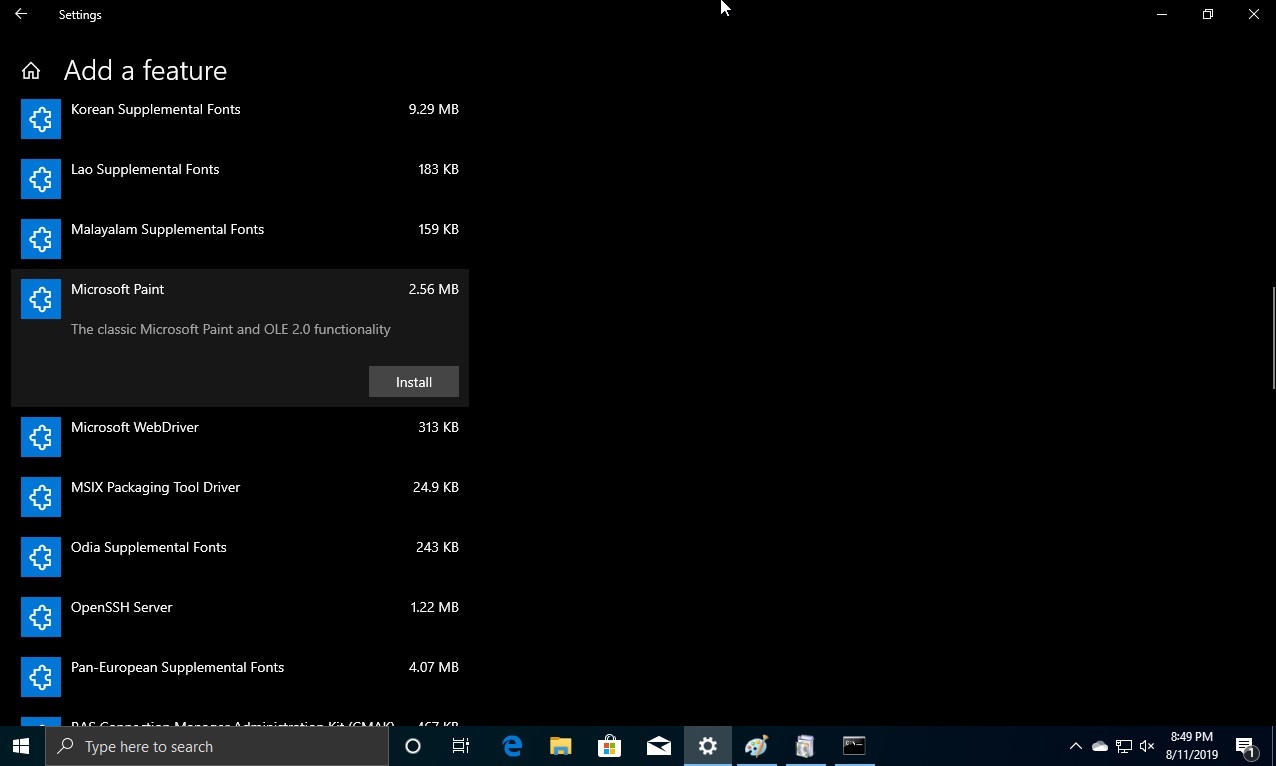
Task: Open the taskbar app left of Command Prompt
Action: click(x=805, y=746)
